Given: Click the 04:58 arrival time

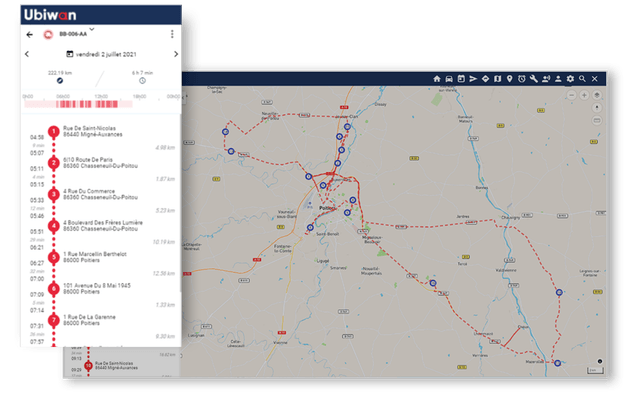Looking at the screenshot, I should coord(37,137).
